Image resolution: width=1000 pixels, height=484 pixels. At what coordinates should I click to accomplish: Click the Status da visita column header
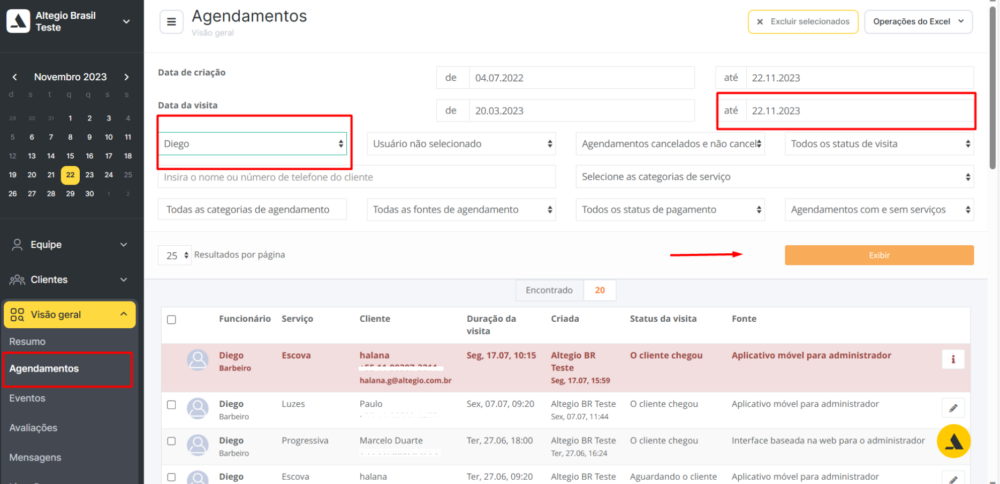663,319
